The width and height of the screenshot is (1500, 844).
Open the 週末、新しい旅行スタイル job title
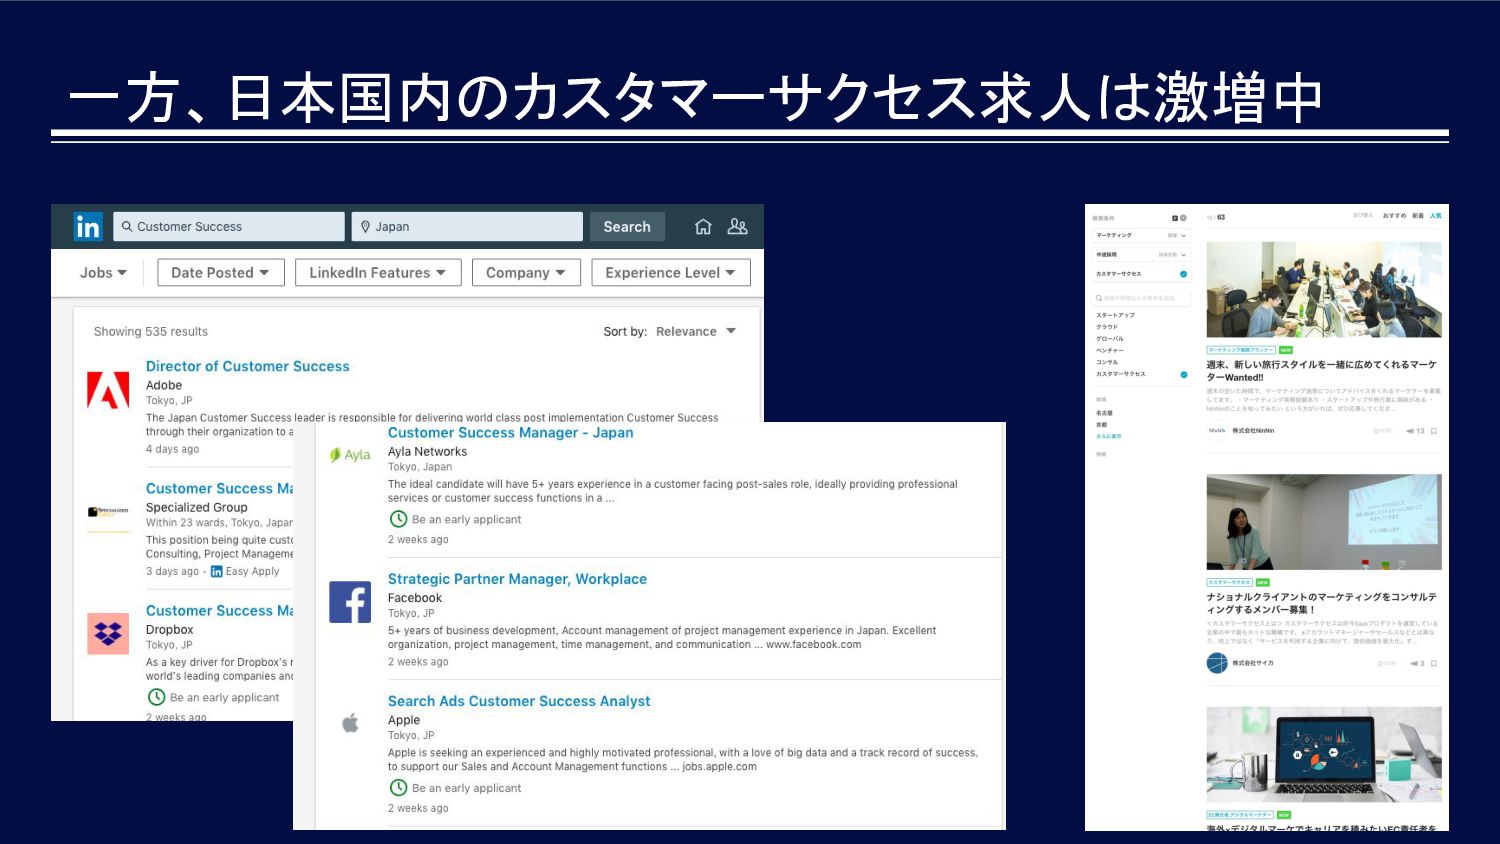(1322, 371)
